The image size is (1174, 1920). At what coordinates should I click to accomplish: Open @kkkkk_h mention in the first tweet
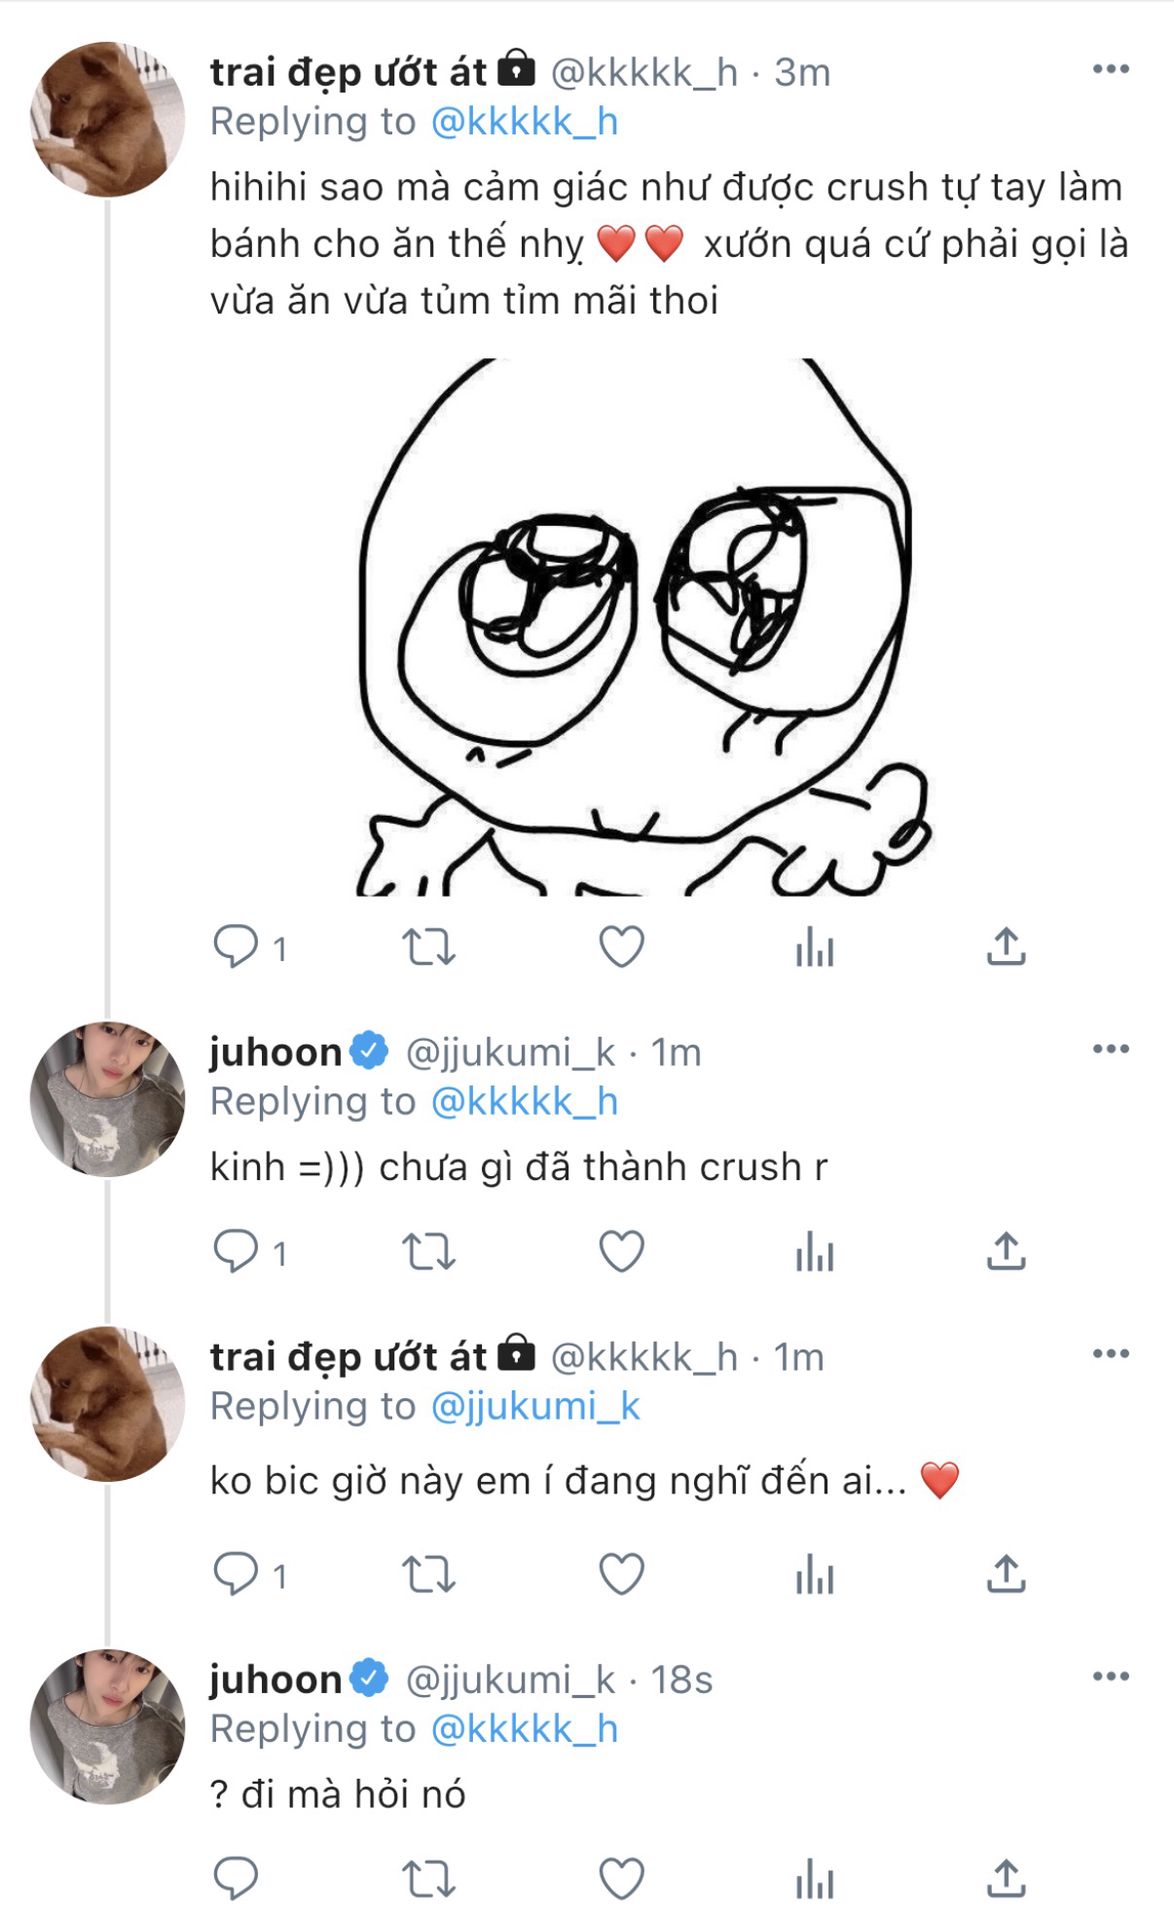pos(524,122)
